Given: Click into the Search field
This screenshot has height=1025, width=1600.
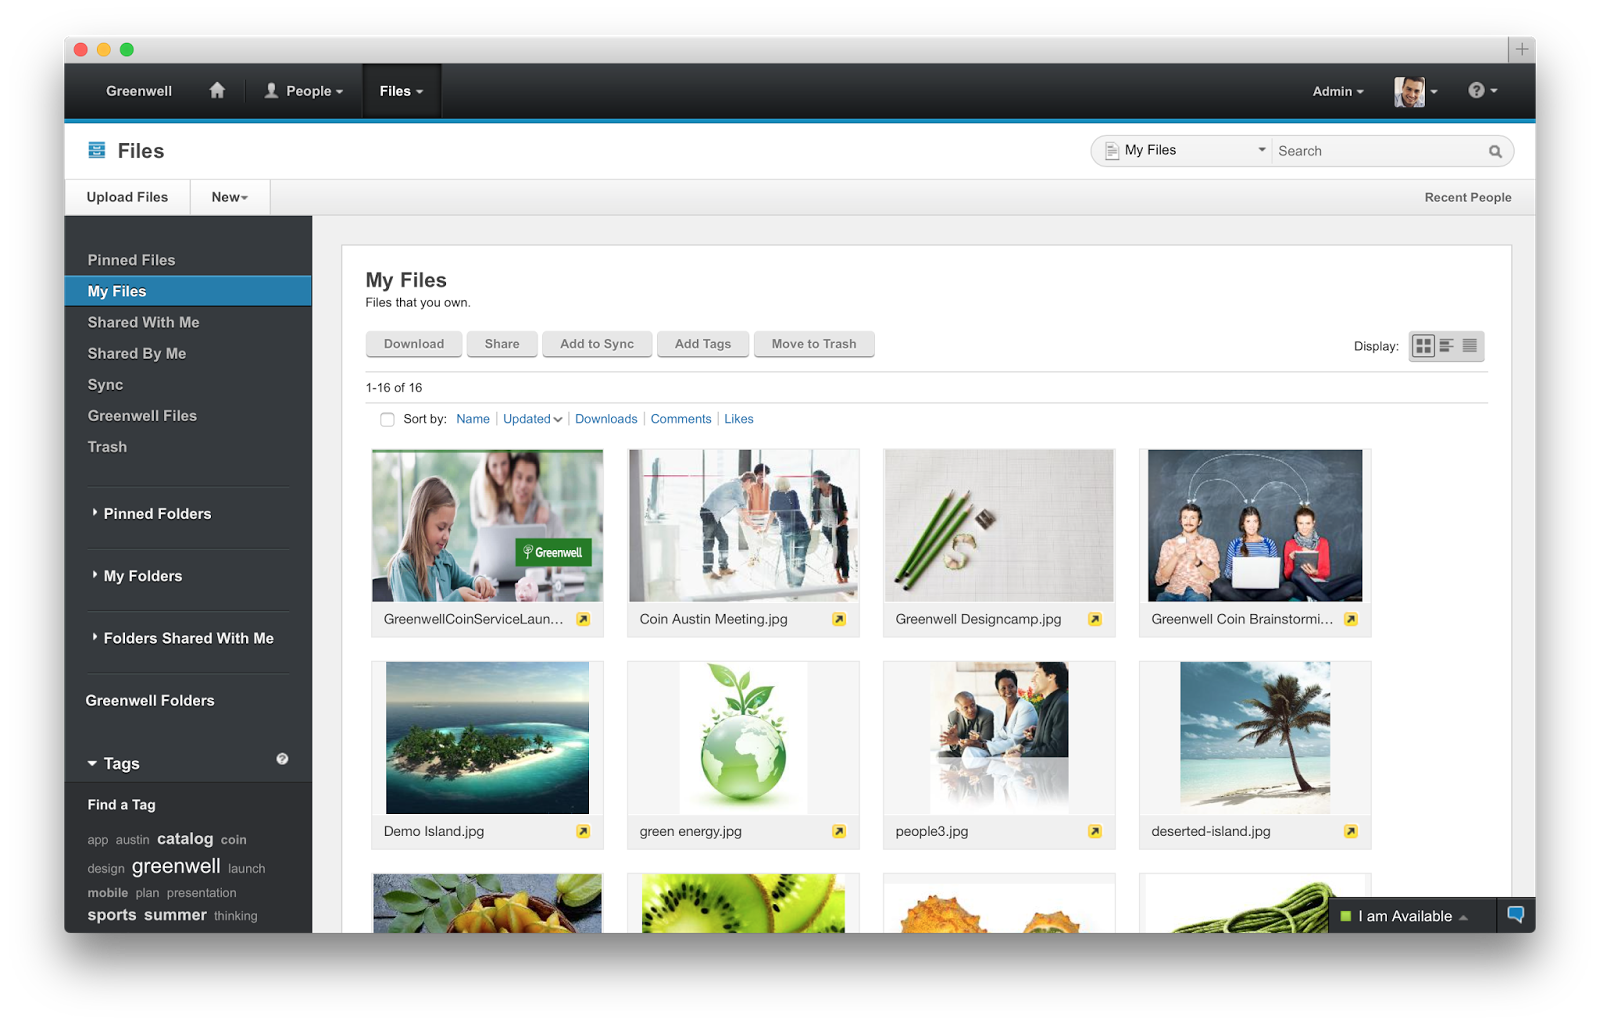Looking at the screenshot, I should [x=1380, y=151].
